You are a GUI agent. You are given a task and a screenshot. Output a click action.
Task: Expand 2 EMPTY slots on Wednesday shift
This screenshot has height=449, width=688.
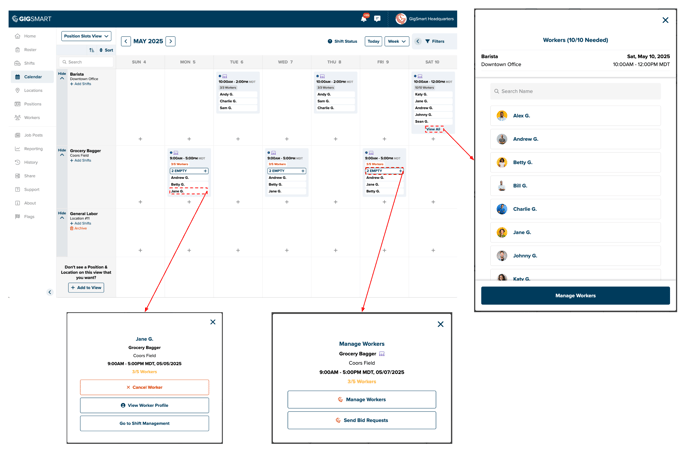(287, 171)
